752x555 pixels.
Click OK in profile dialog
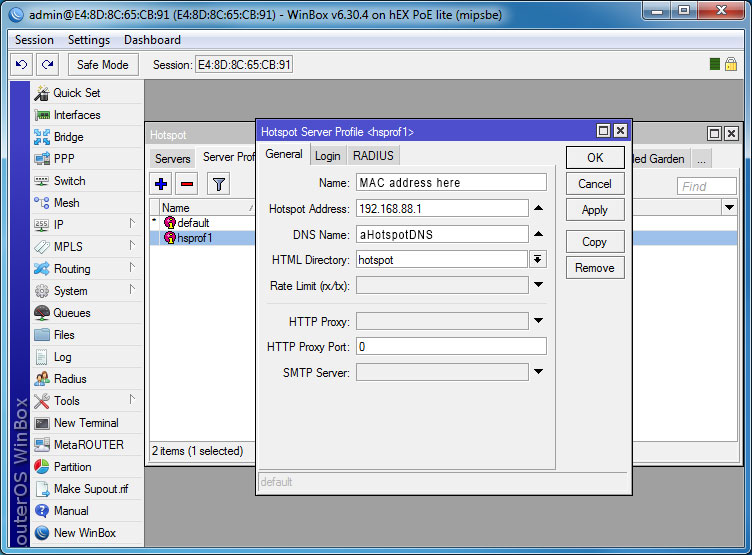[x=595, y=158]
